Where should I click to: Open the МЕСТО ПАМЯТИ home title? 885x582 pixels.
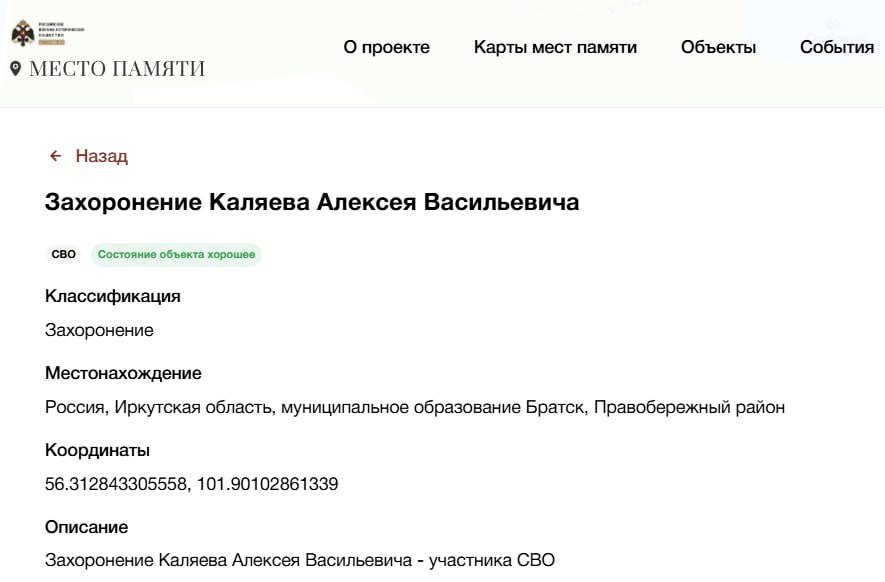coord(117,69)
